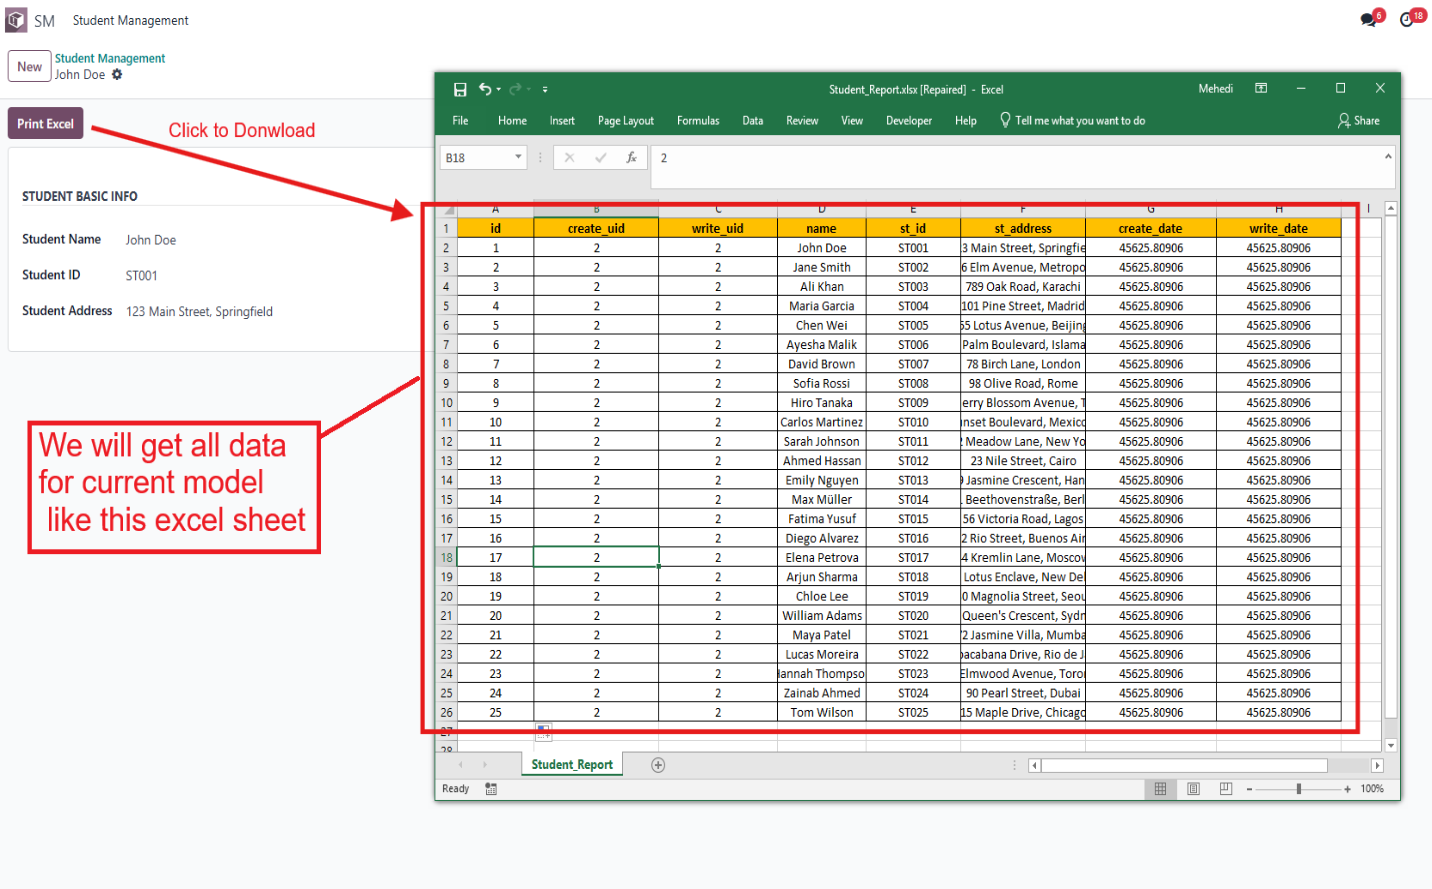Open the Undo history dropdown arrow
This screenshot has height=889, width=1432.
[x=498, y=89]
